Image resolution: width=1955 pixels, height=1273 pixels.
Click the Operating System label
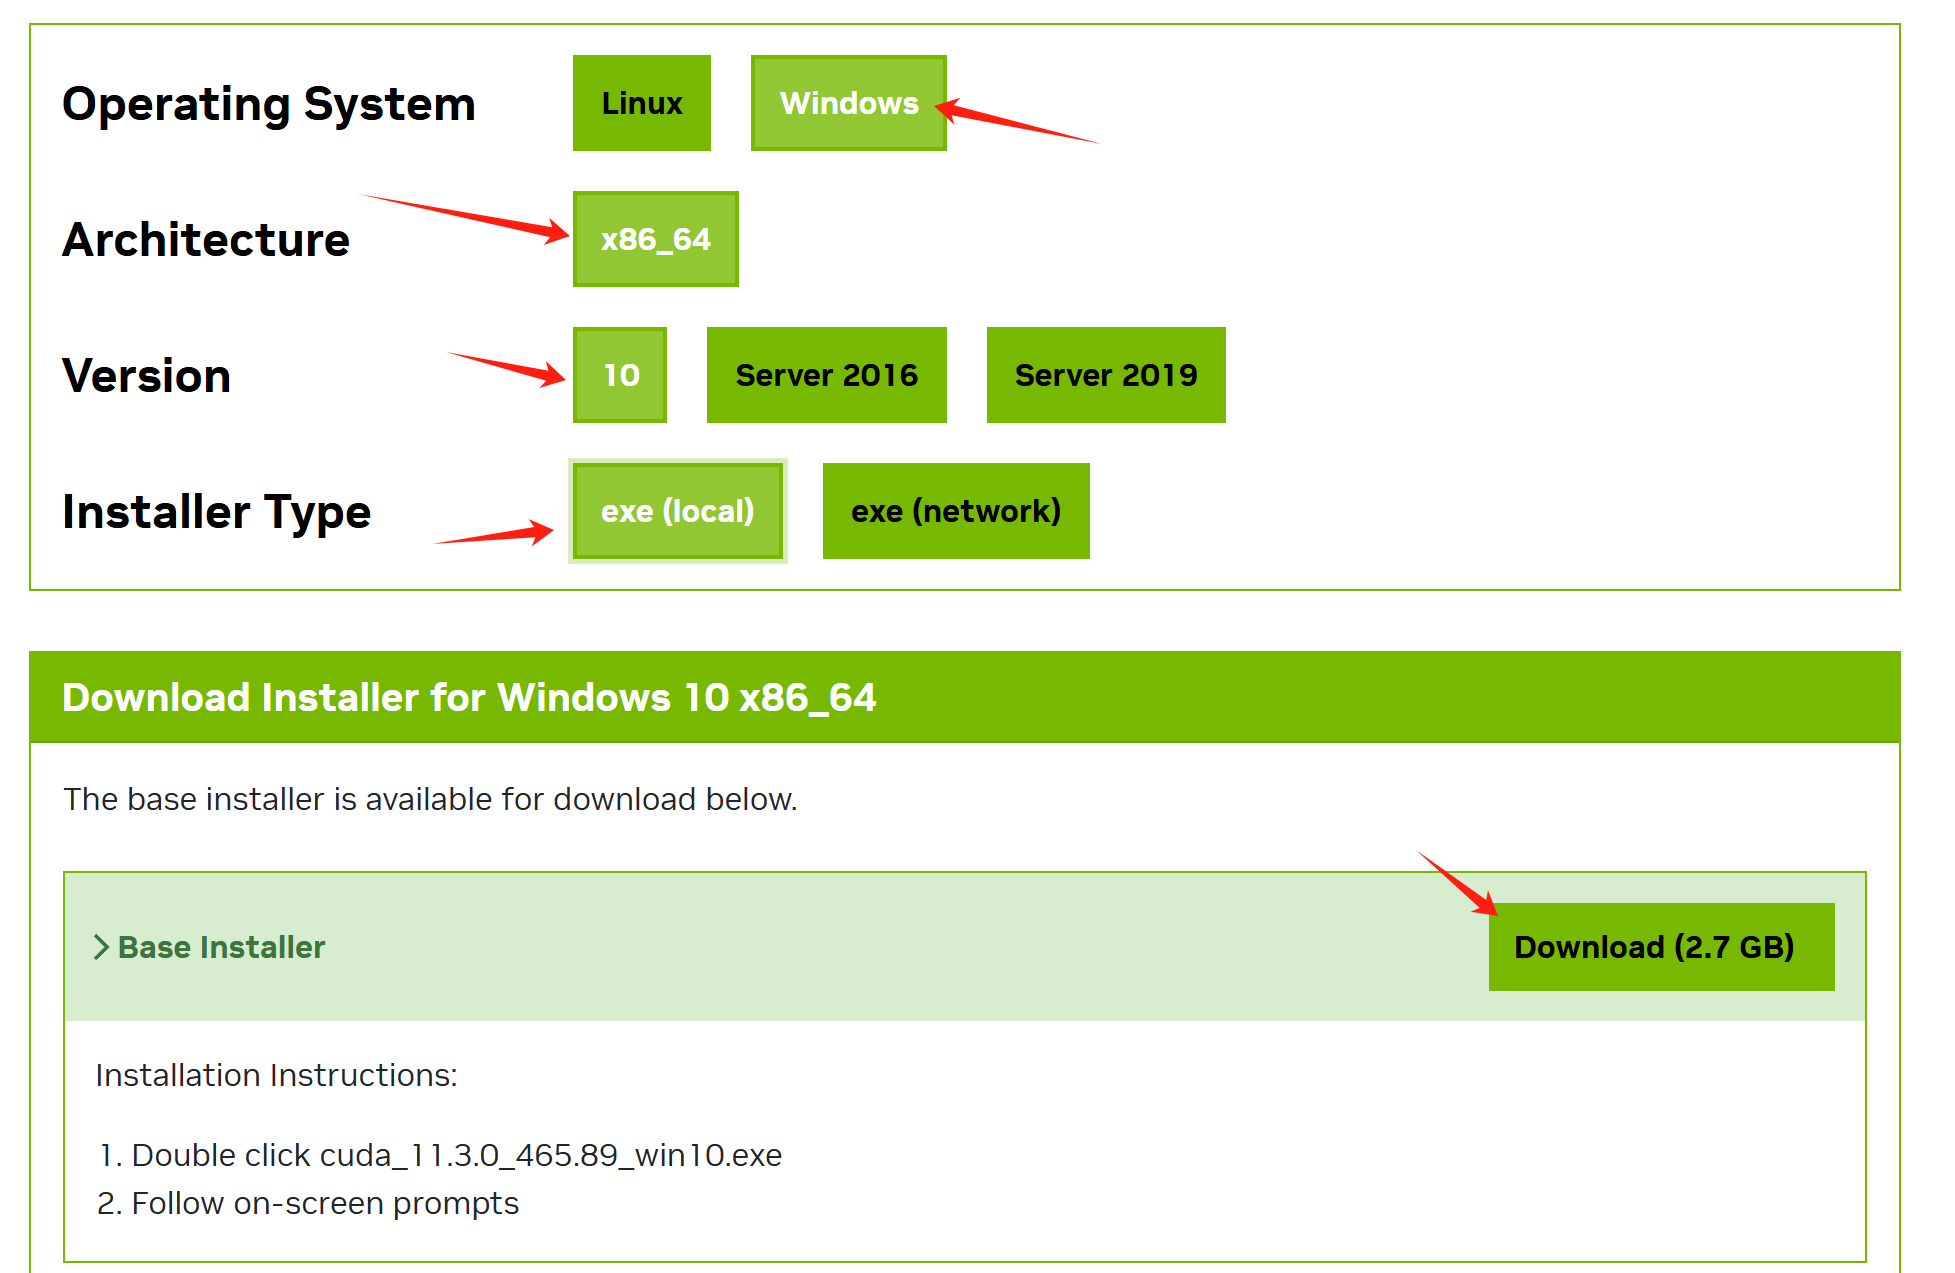[x=268, y=104]
